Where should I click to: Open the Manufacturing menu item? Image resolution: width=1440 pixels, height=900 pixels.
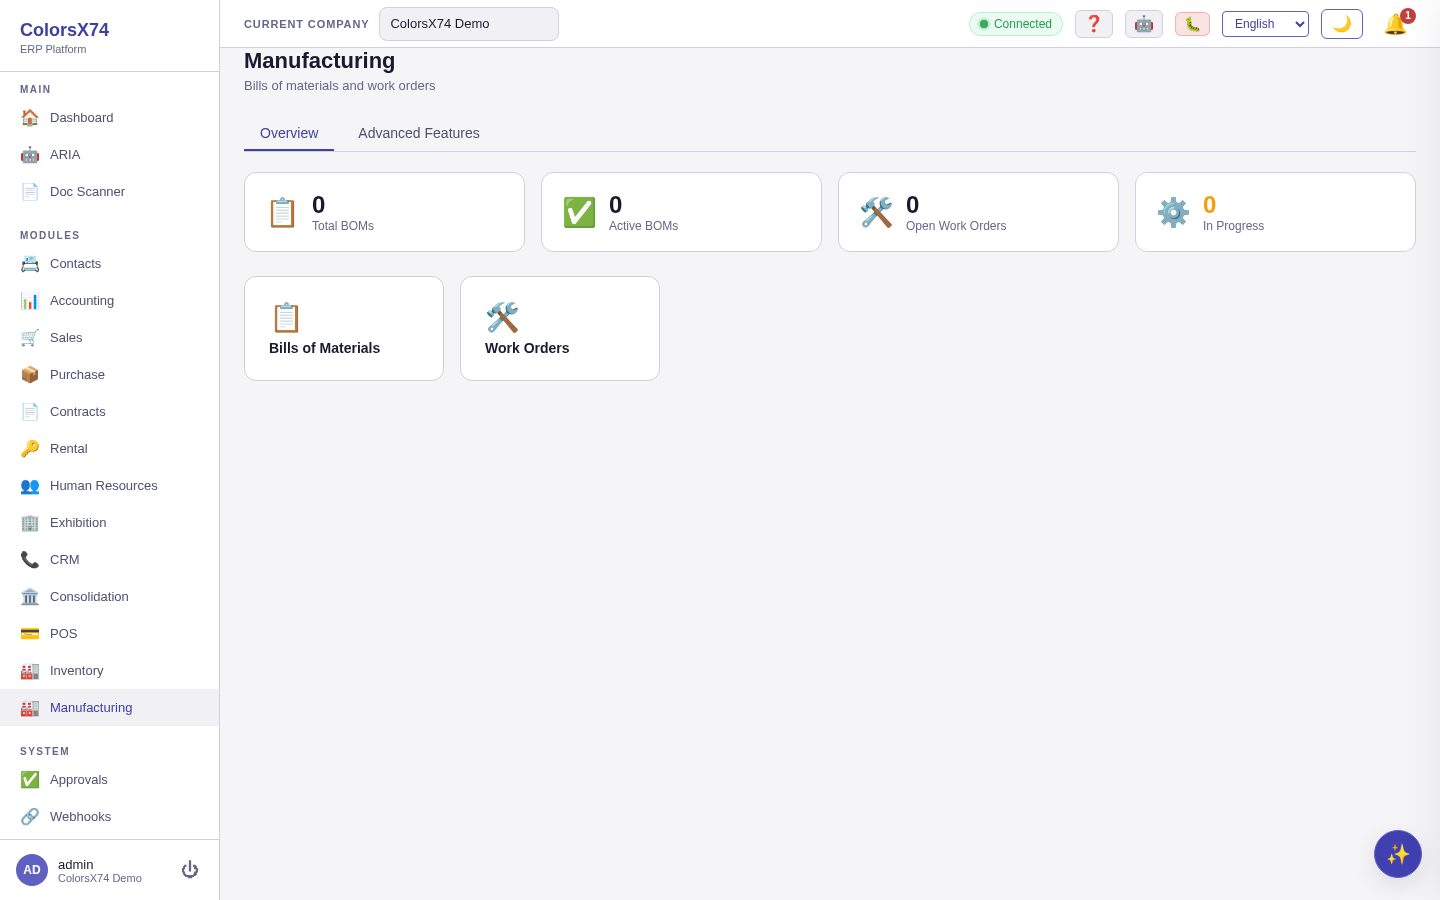click(110, 707)
